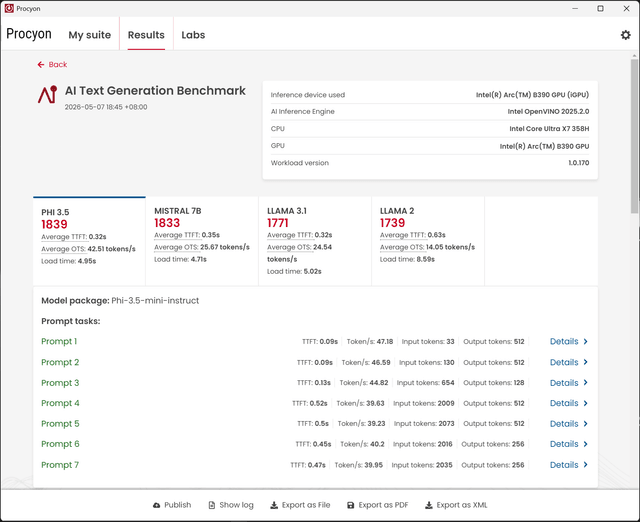Click Average OTS label under LLAMA 2
Screen dimensions: 640x522
403,247
